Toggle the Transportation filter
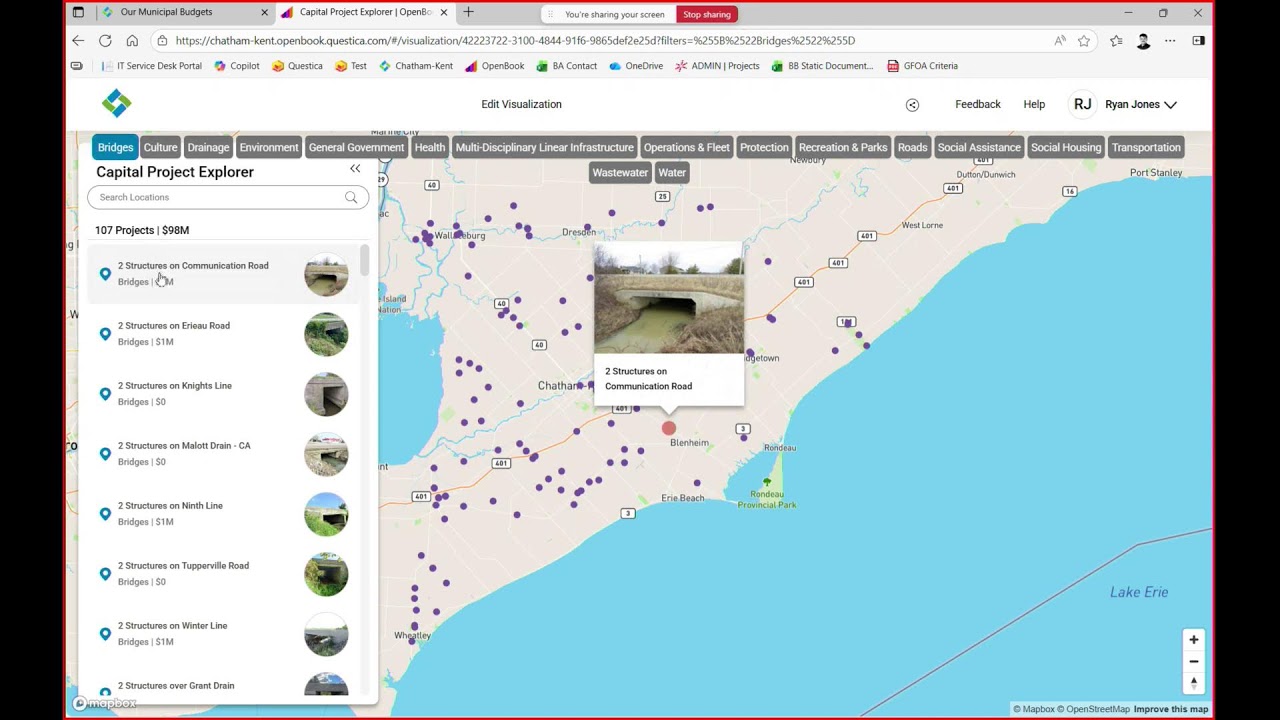The image size is (1280, 720). click(1146, 147)
